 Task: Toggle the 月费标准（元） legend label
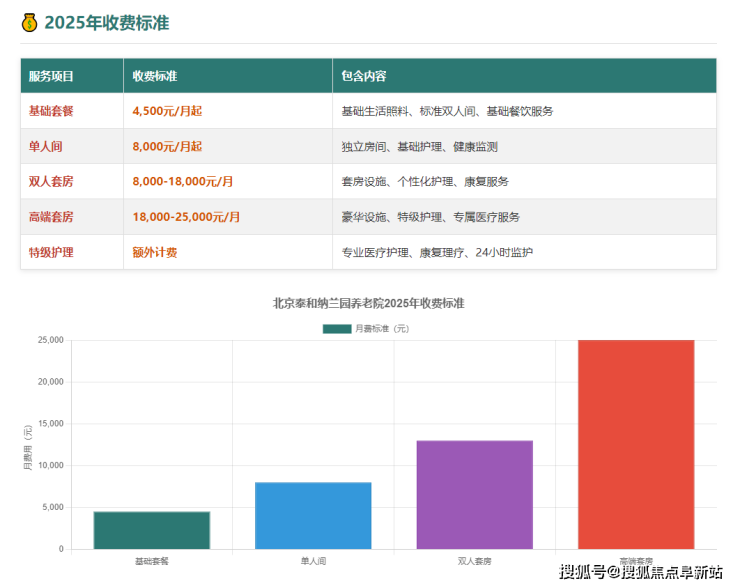coord(382,328)
